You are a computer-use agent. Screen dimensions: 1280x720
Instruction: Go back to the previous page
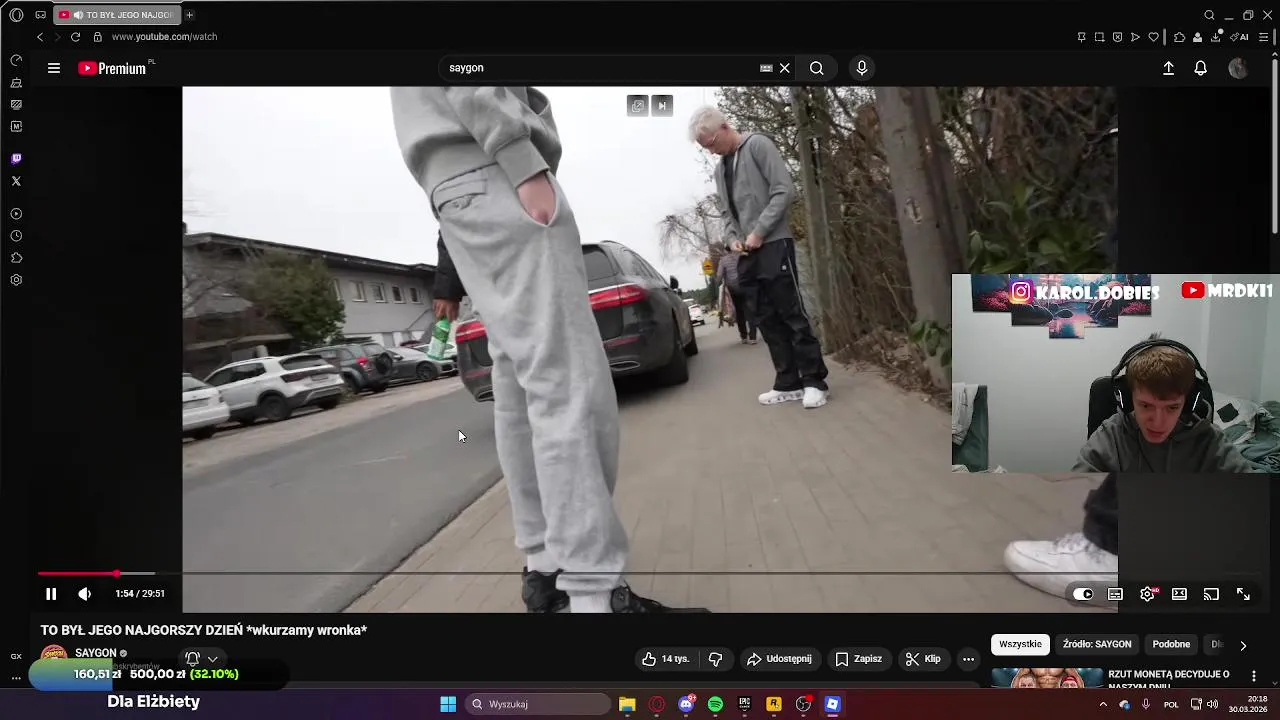(40, 37)
